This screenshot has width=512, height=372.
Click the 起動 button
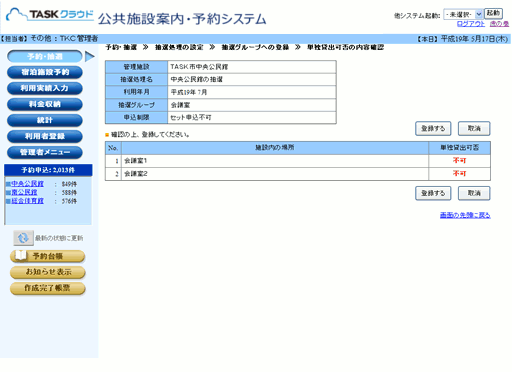[x=493, y=13]
